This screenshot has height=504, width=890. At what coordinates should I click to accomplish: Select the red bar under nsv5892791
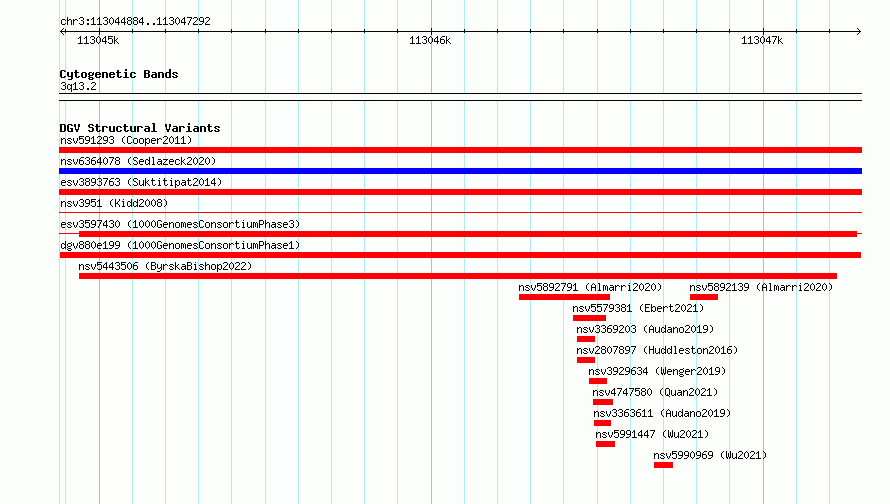[564, 297]
